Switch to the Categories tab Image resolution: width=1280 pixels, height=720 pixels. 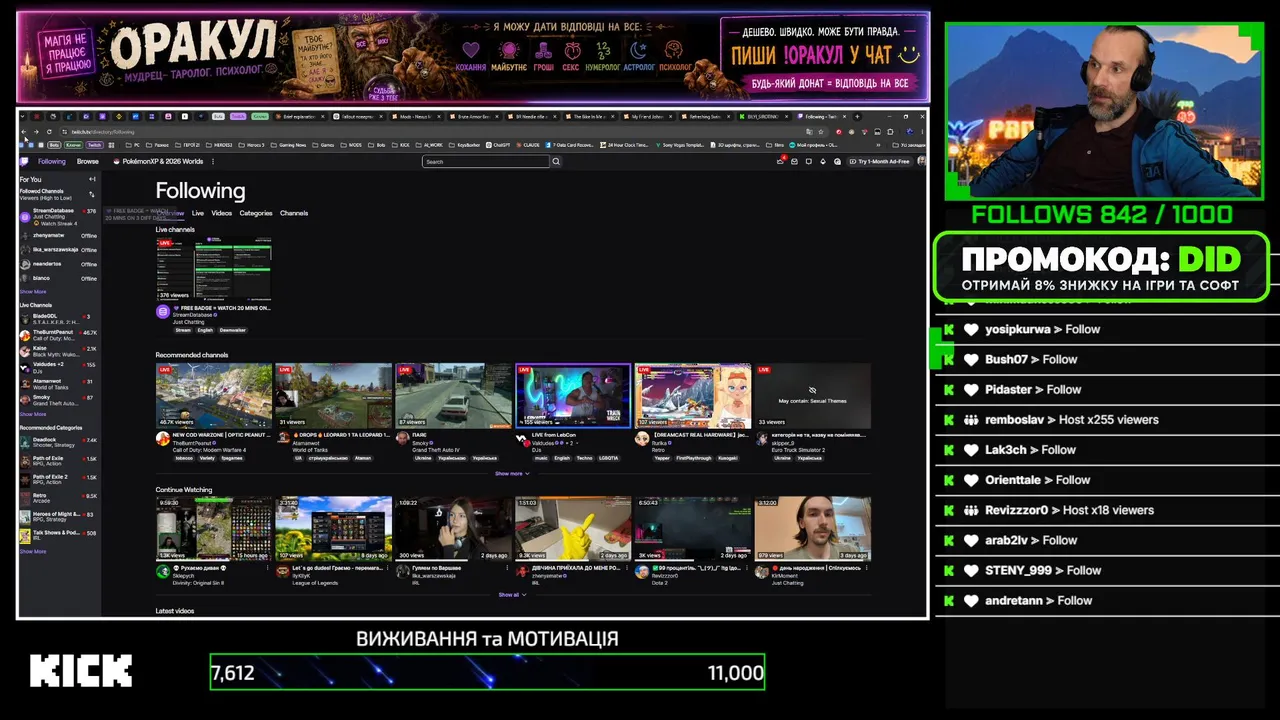tap(256, 213)
